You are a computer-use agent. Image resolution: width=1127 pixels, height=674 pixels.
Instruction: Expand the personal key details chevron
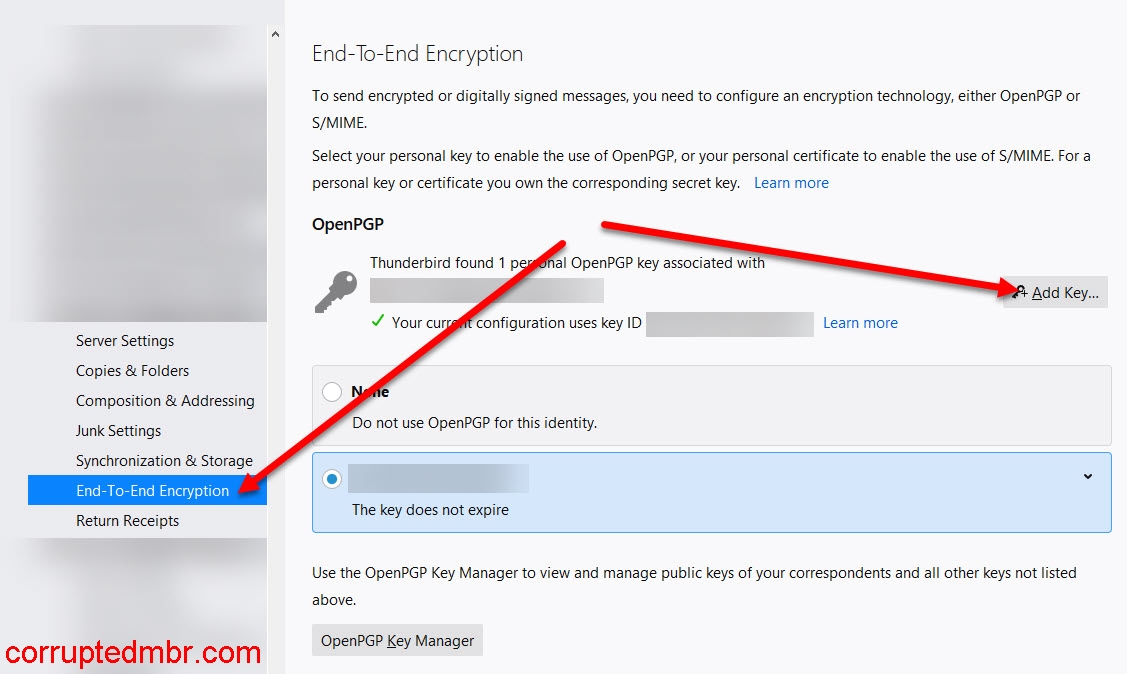point(1087,477)
